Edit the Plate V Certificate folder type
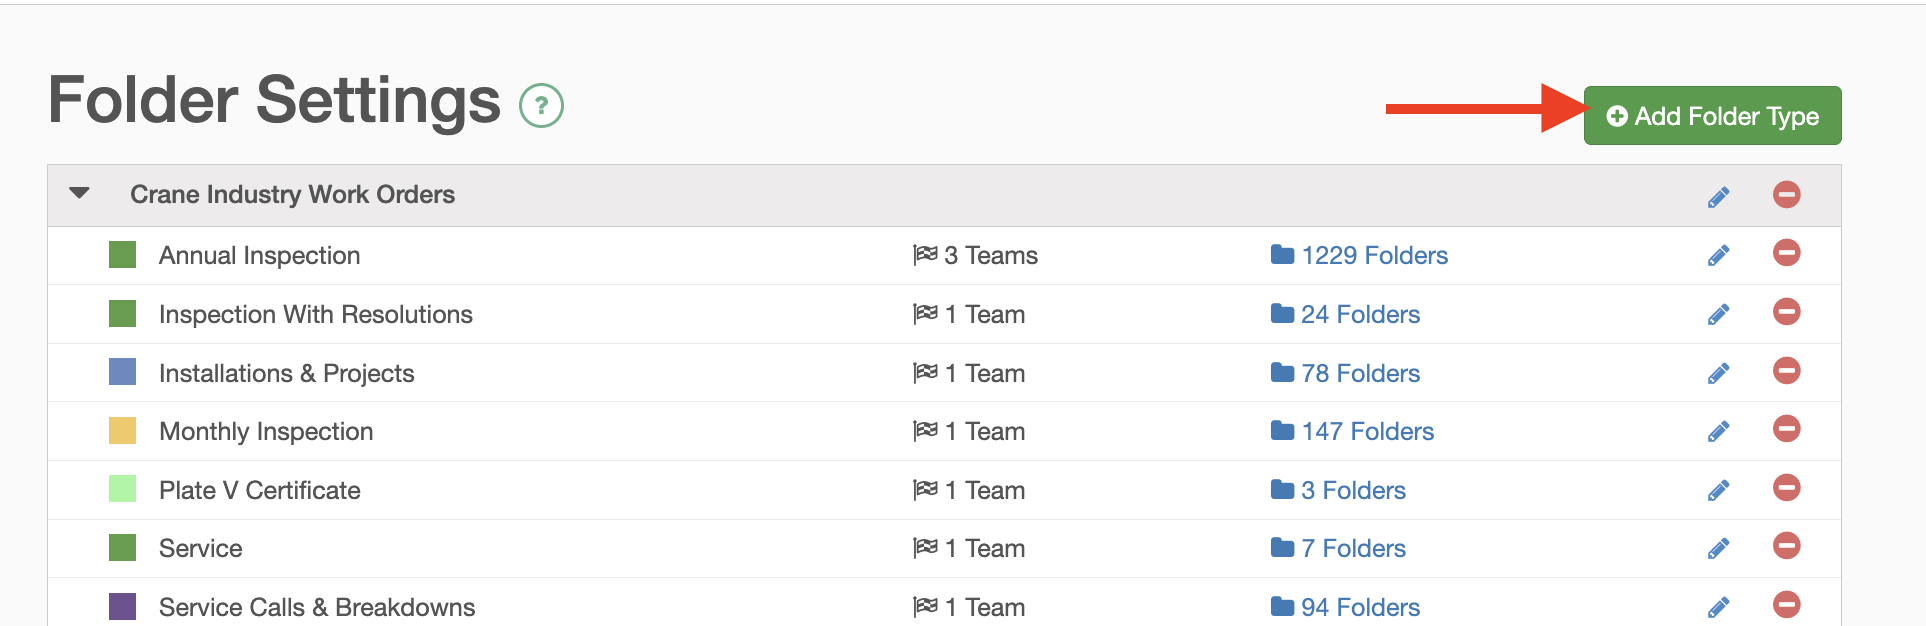The width and height of the screenshot is (1926, 626). point(1718,490)
